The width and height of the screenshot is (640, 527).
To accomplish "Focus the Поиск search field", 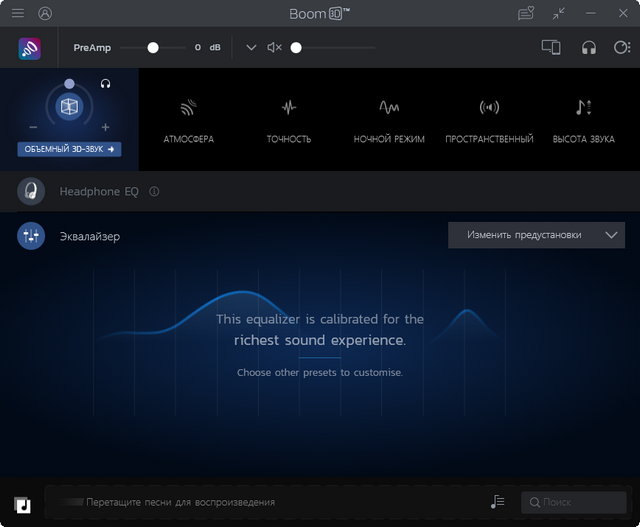I will tap(573, 502).
